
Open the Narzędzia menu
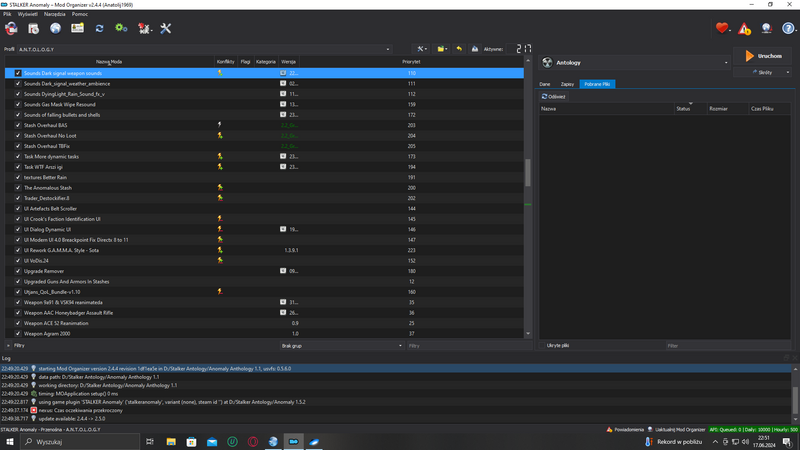coord(54,15)
